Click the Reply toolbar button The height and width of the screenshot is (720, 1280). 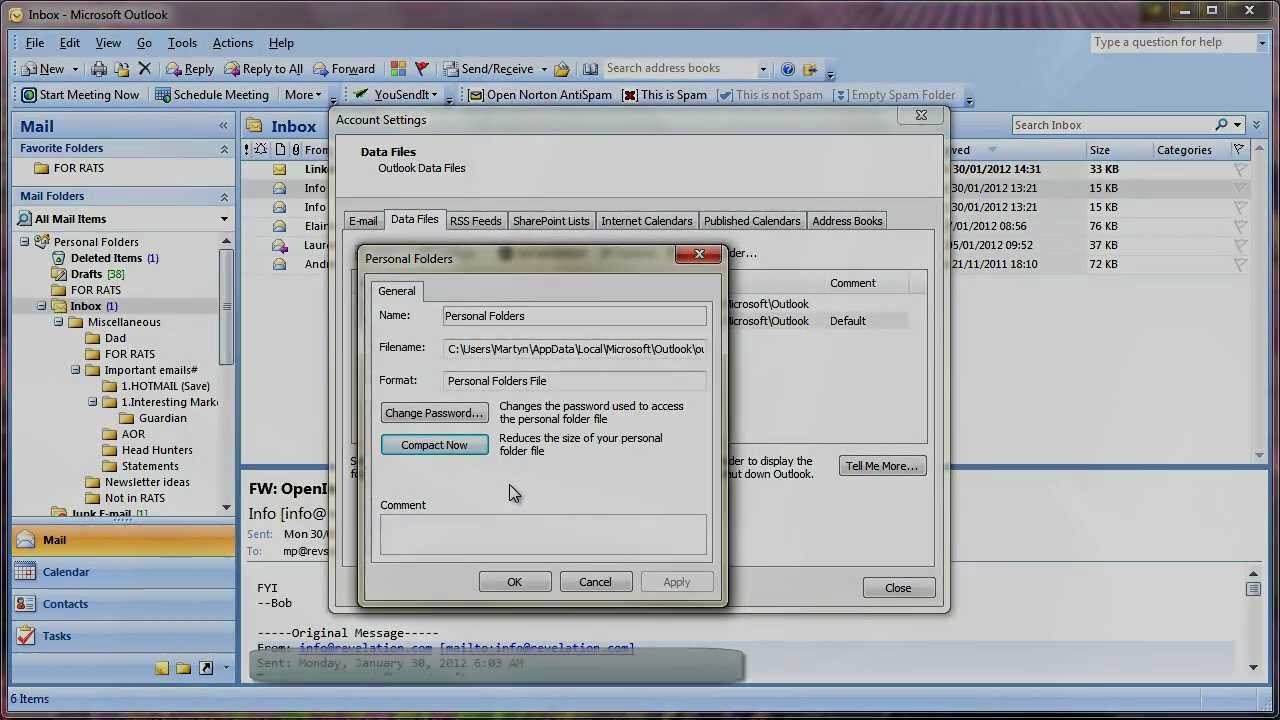pos(190,69)
